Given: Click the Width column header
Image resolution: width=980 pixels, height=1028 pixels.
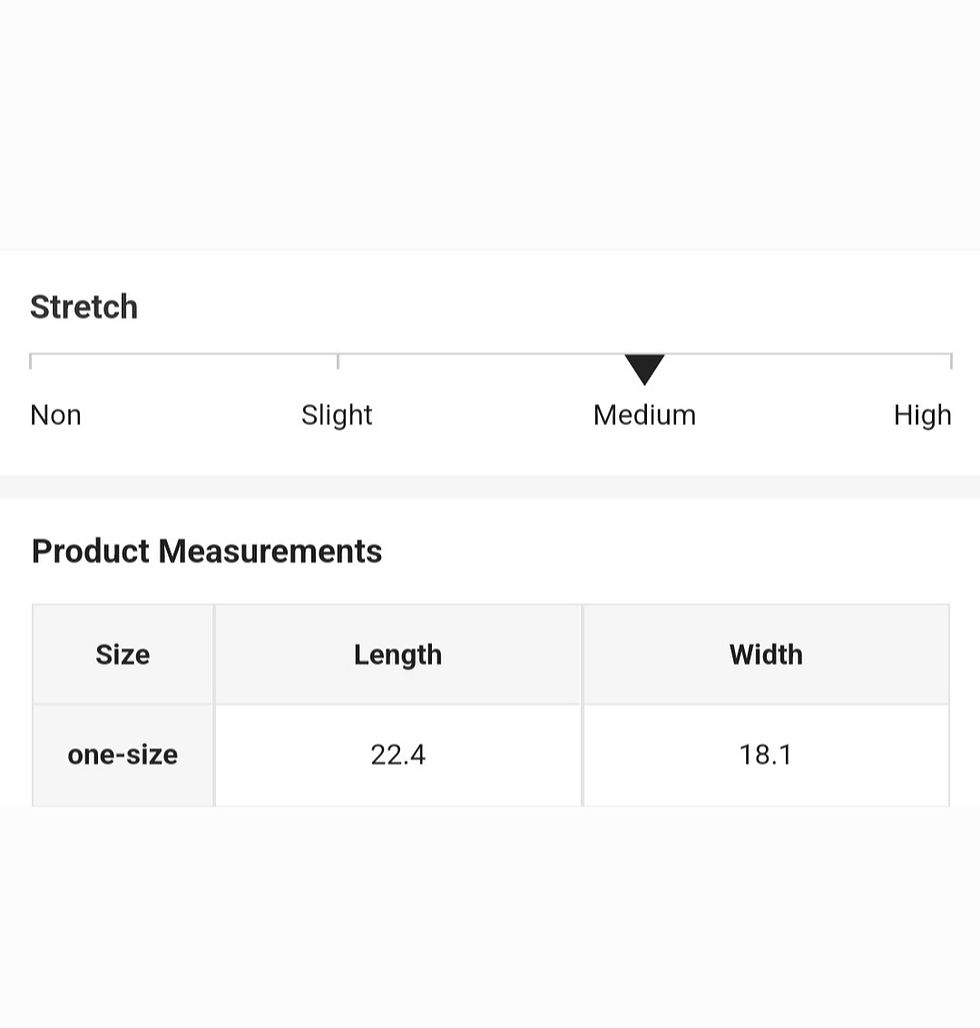Looking at the screenshot, I should click(766, 654).
